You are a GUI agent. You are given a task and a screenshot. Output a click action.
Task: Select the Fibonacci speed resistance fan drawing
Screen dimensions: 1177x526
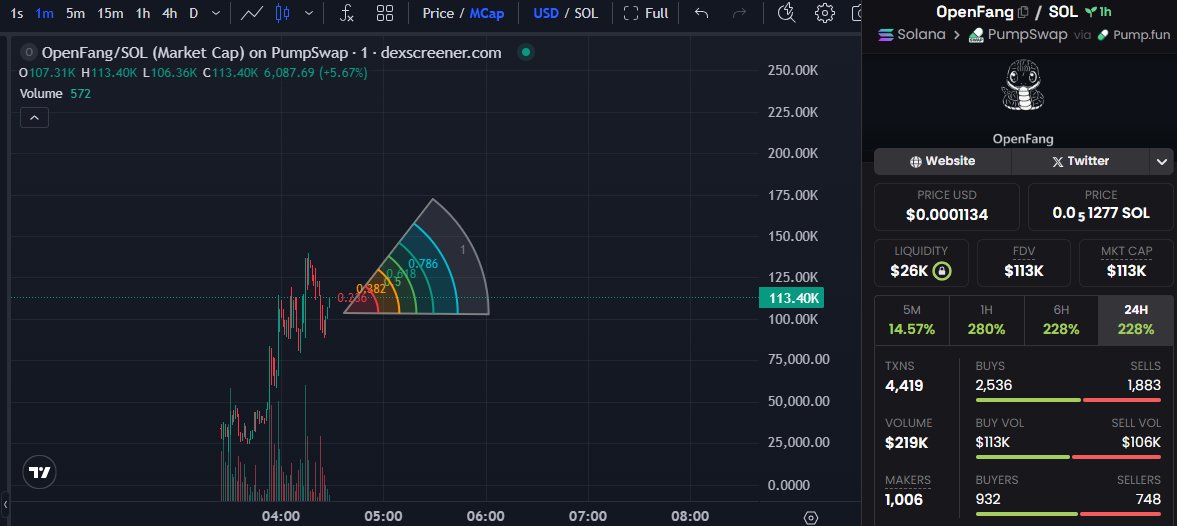click(417, 257)
